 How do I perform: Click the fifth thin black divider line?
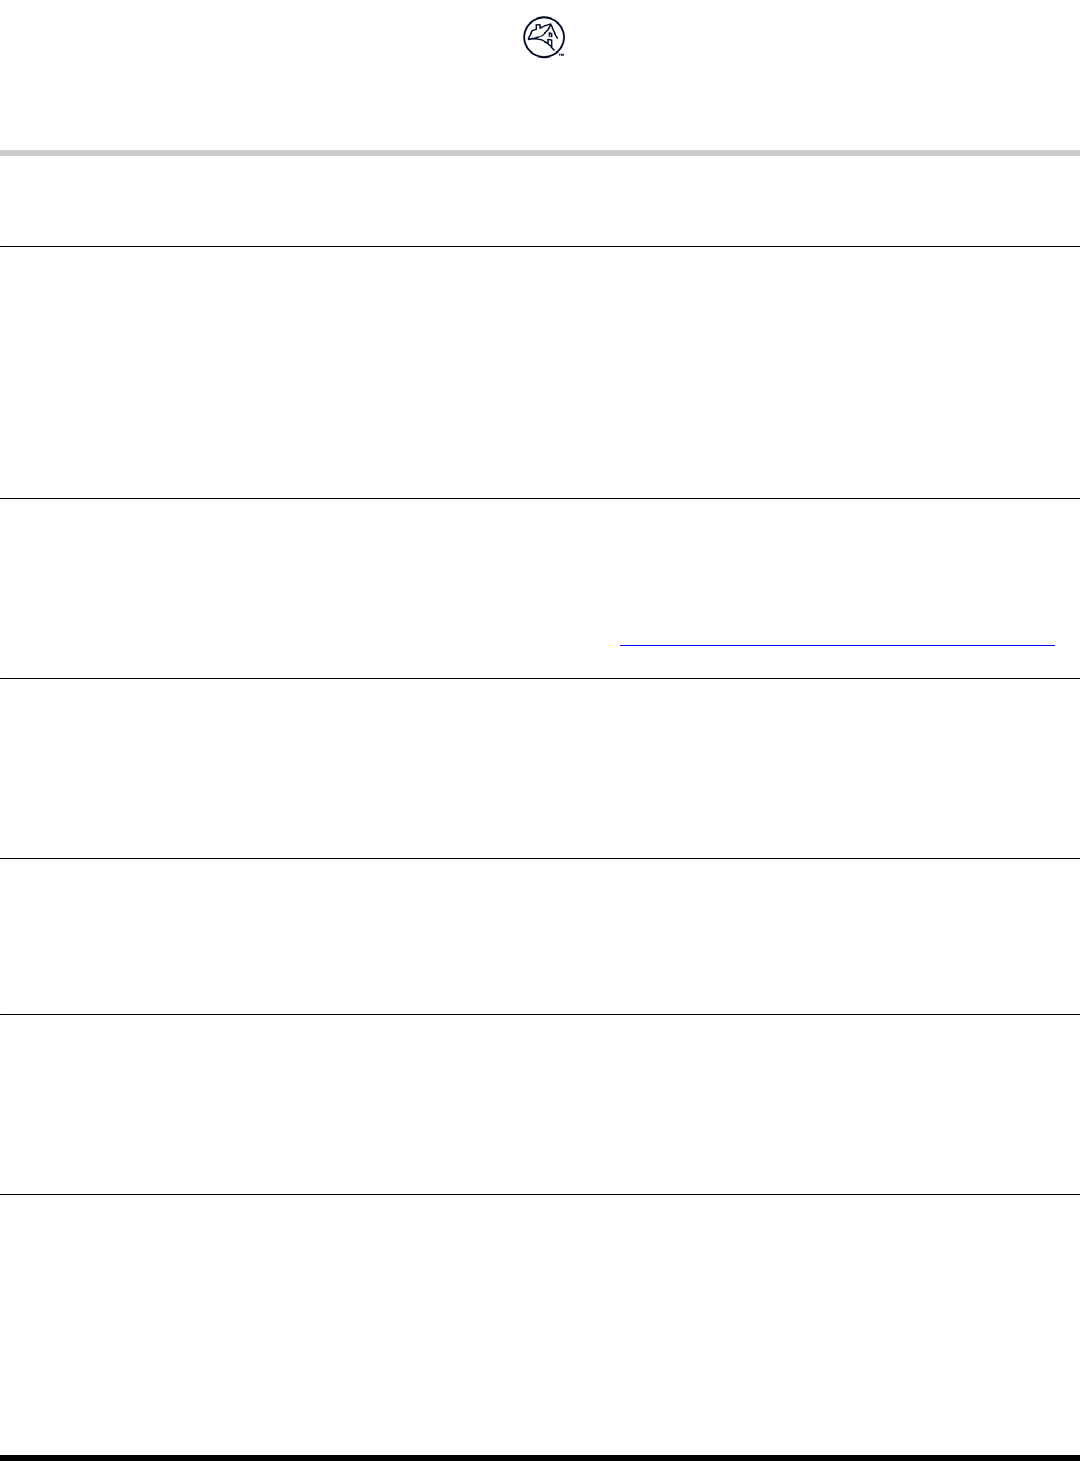pyautogui.click(x=540, y=1015)
